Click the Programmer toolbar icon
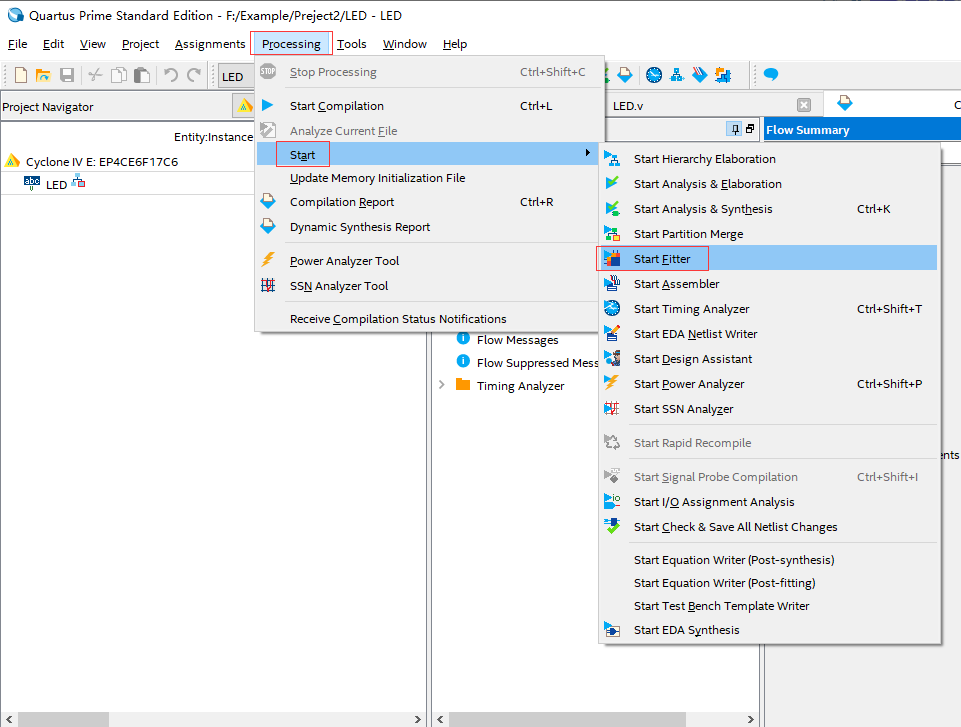961x727 pixels. [699, 75]
